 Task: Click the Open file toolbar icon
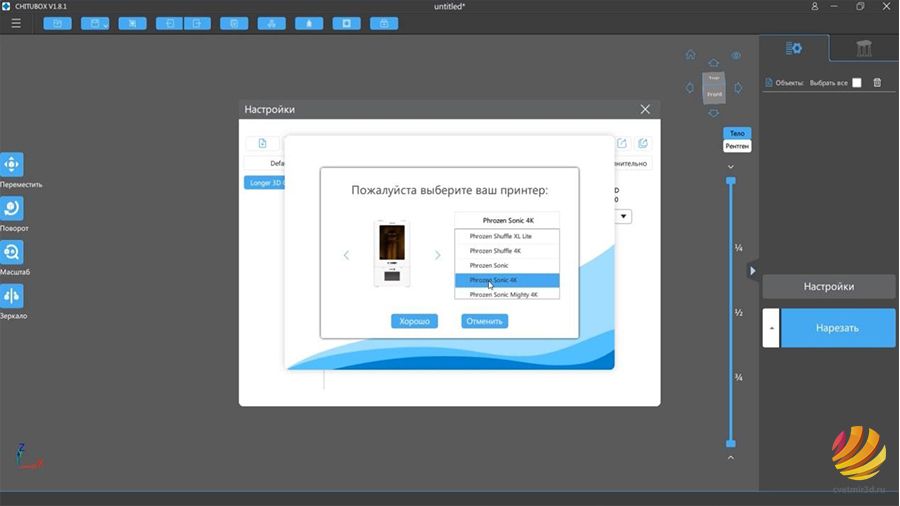(x=57, y=24)
